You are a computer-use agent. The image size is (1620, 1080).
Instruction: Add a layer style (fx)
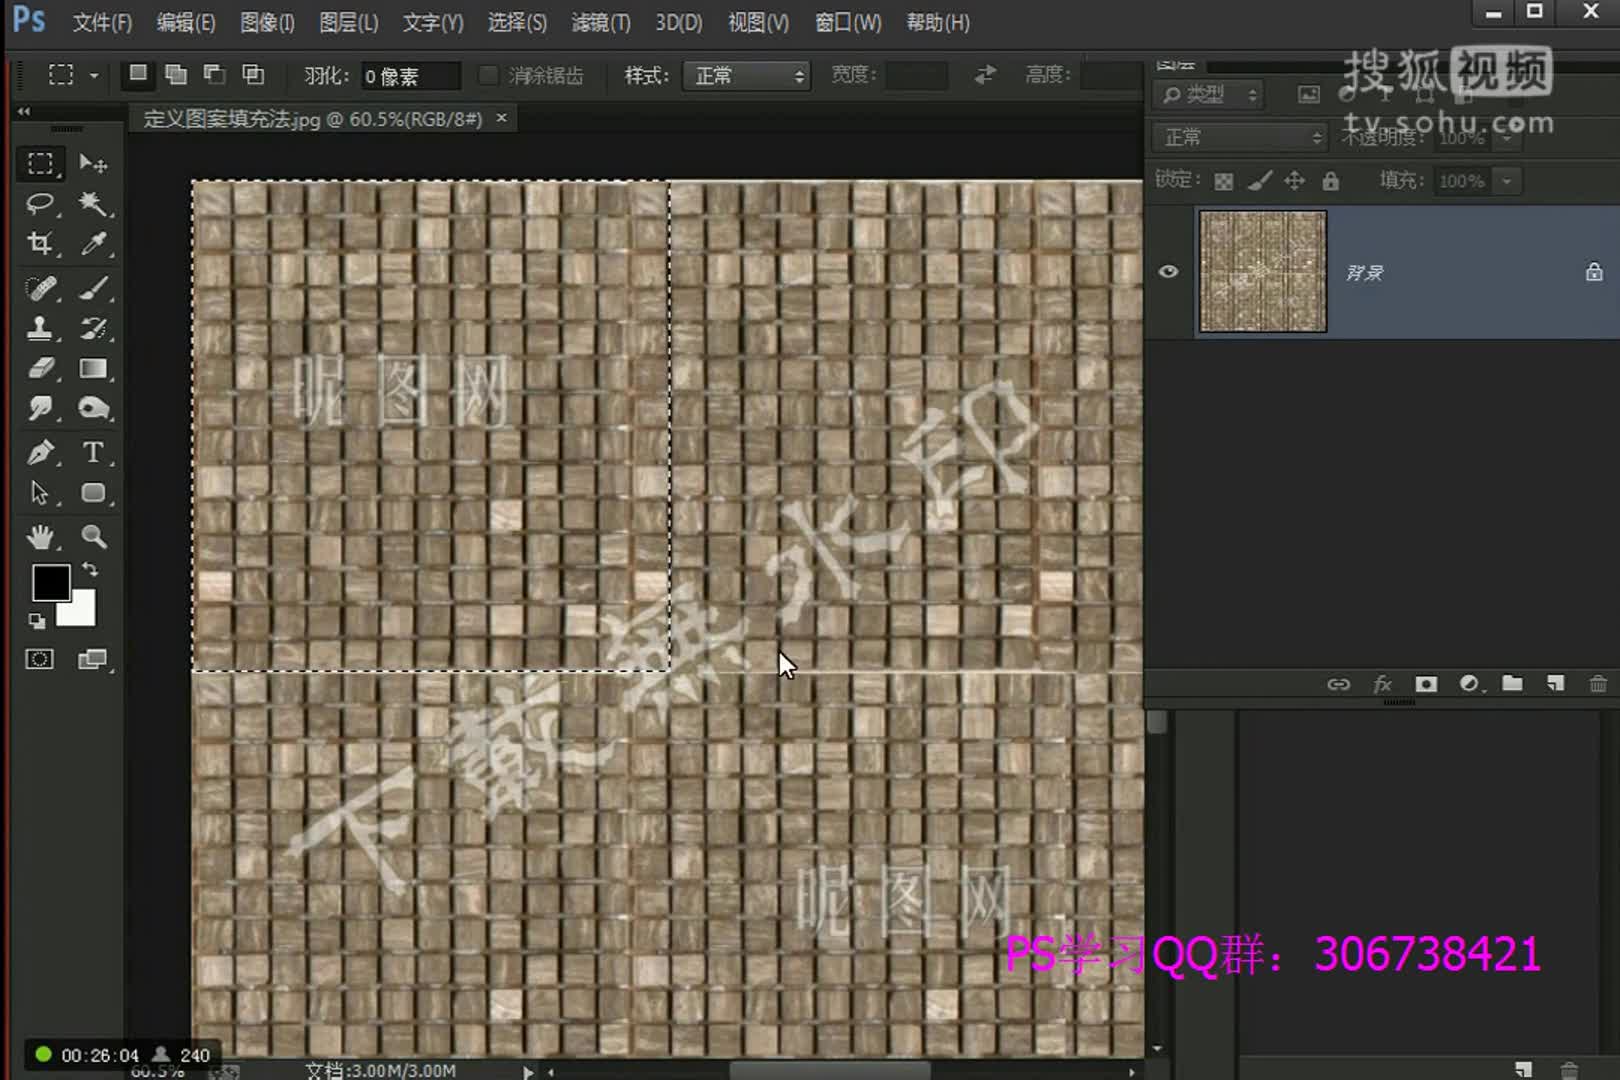[x=1383, y=684]
